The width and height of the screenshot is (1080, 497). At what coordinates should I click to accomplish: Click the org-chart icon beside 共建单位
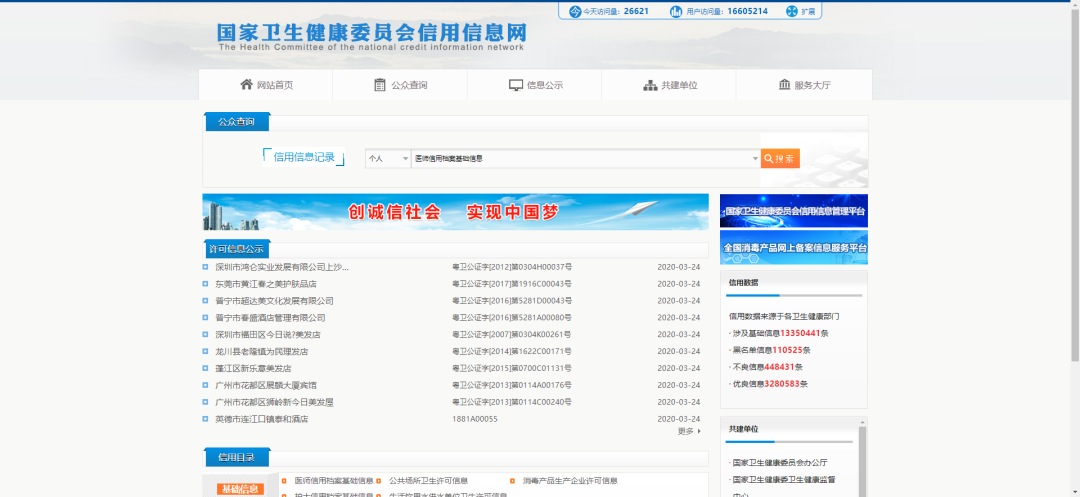pyautogui.click(x=650, y=85)
